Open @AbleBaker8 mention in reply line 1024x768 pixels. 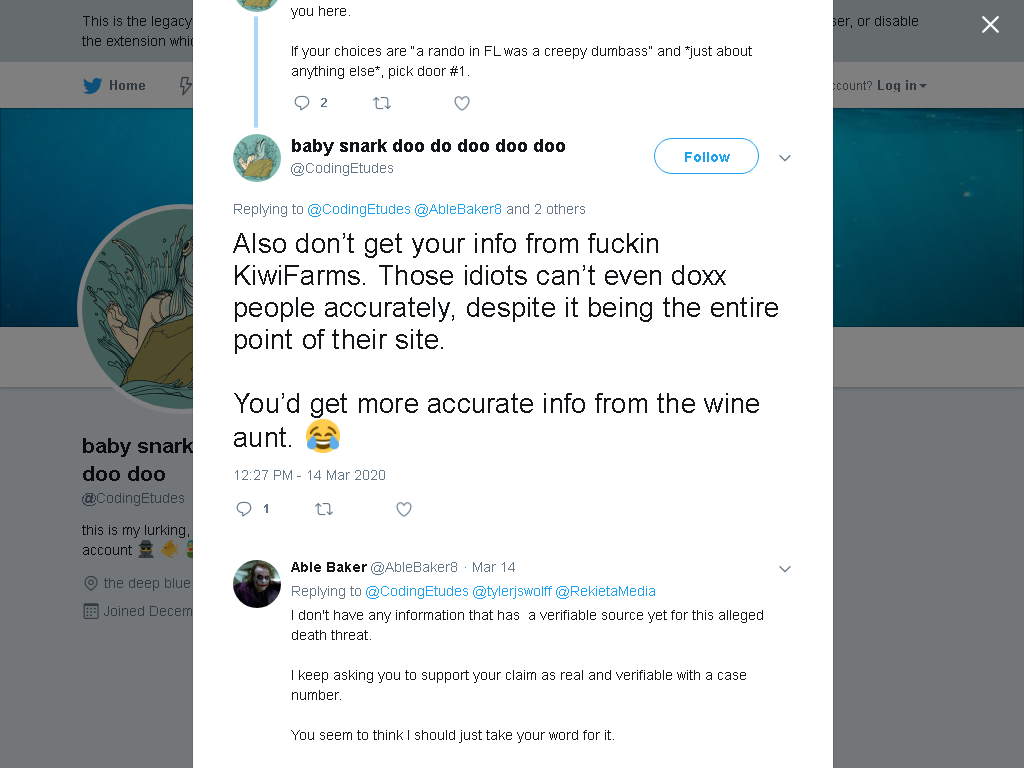(x=458, y=209)
